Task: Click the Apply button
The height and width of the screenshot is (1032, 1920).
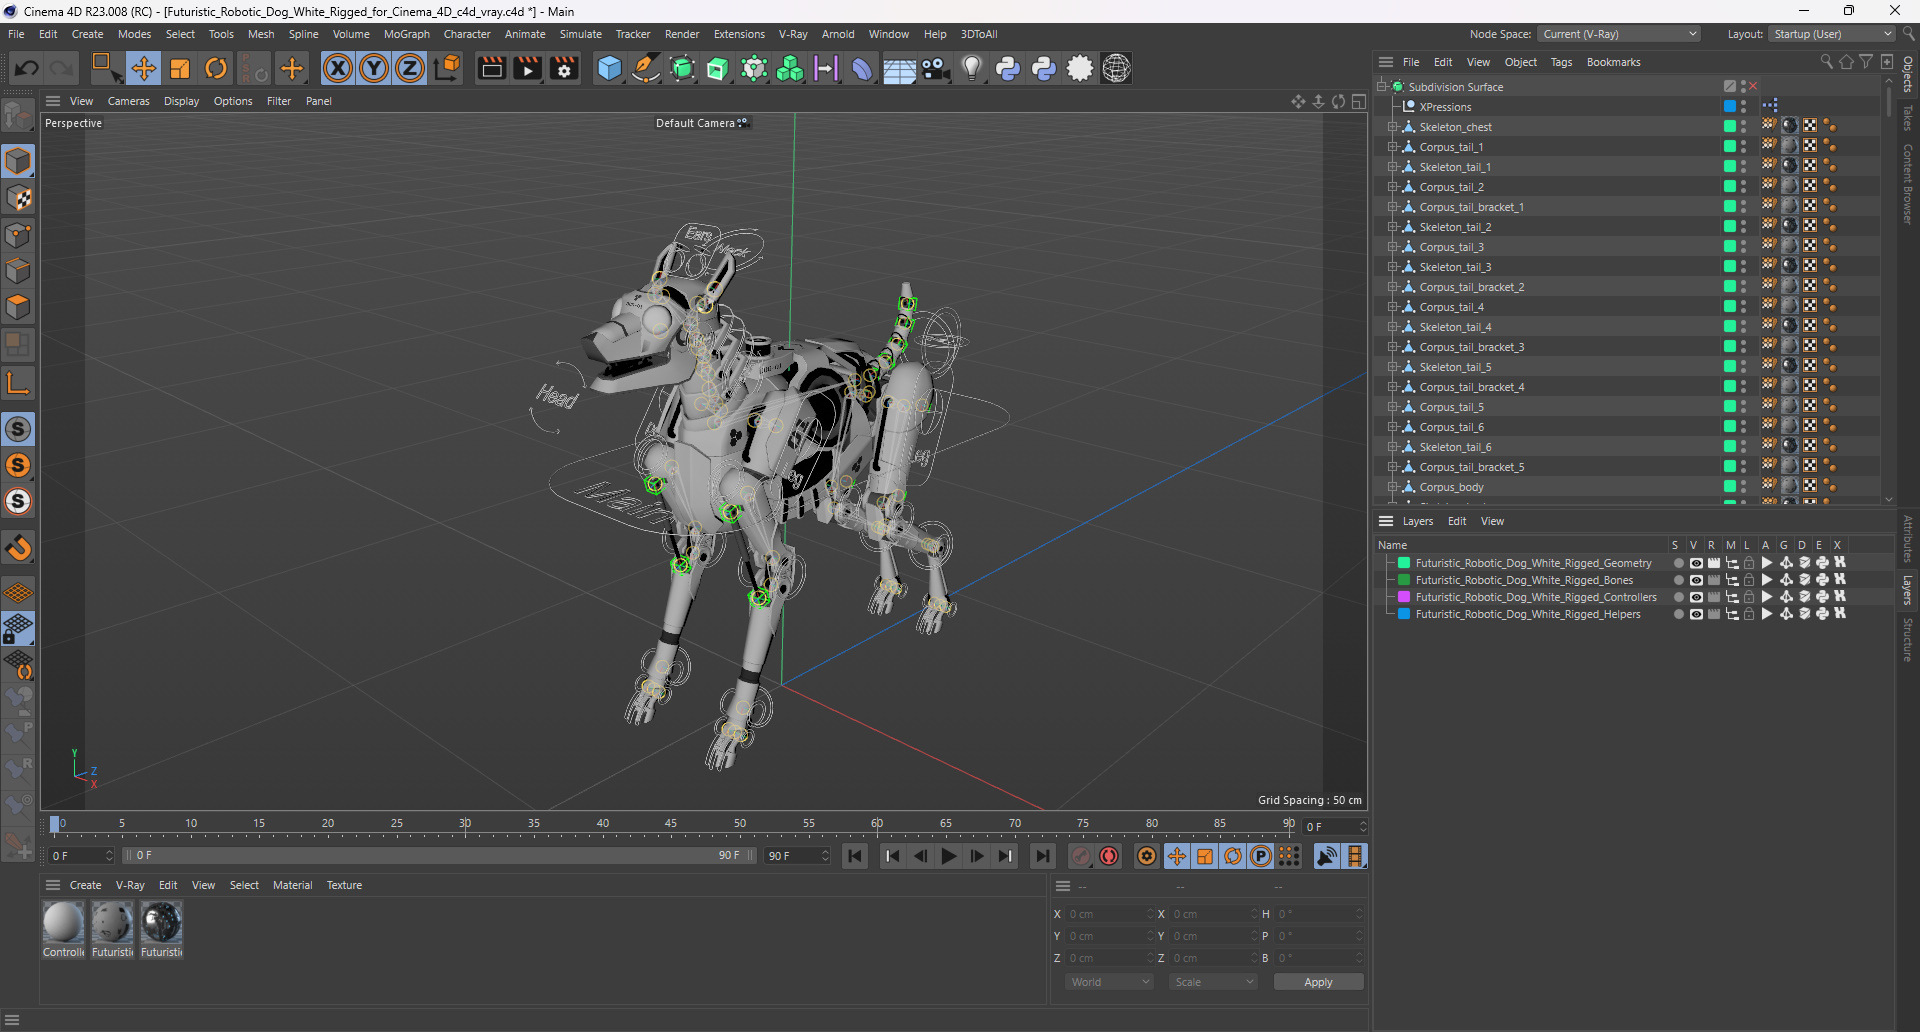Action: 1318,982
